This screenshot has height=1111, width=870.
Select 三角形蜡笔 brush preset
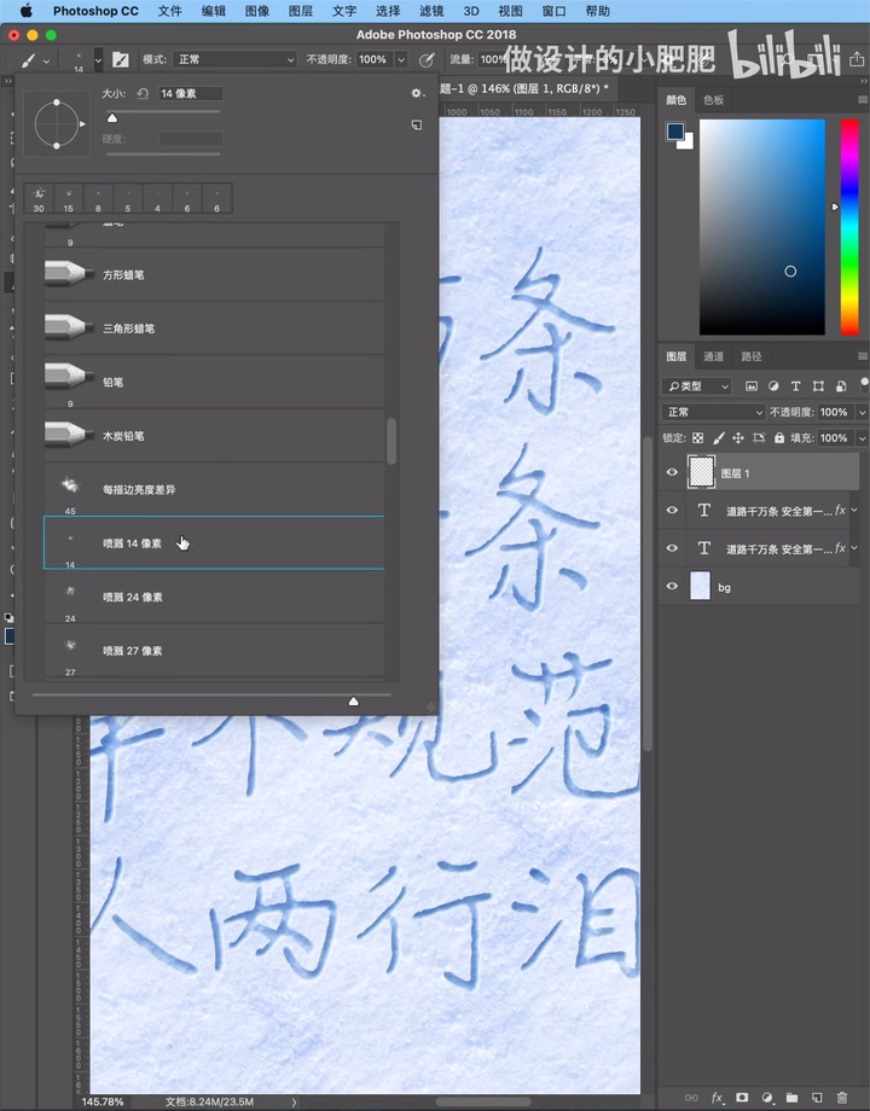(x=214, y=328)
